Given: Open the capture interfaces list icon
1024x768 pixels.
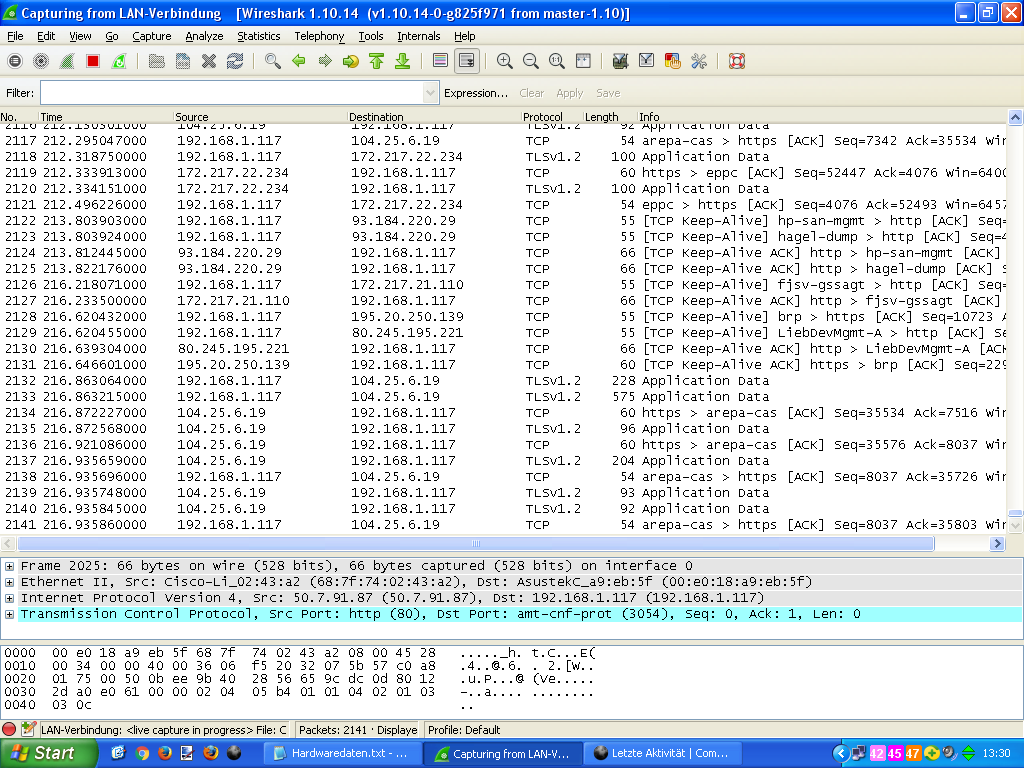Looking at the screenshot, I should pos(15,61).
